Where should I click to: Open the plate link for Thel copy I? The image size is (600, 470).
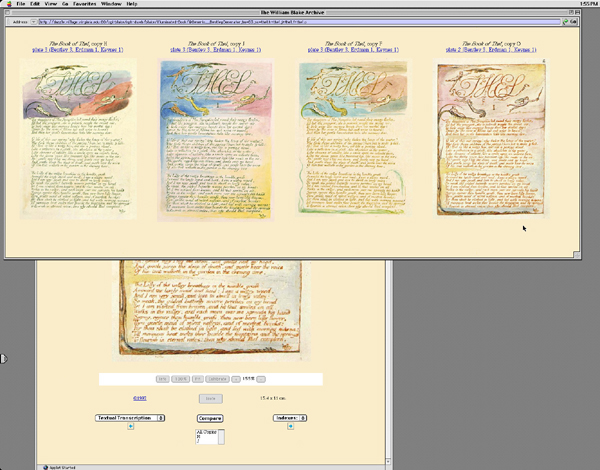216,50
